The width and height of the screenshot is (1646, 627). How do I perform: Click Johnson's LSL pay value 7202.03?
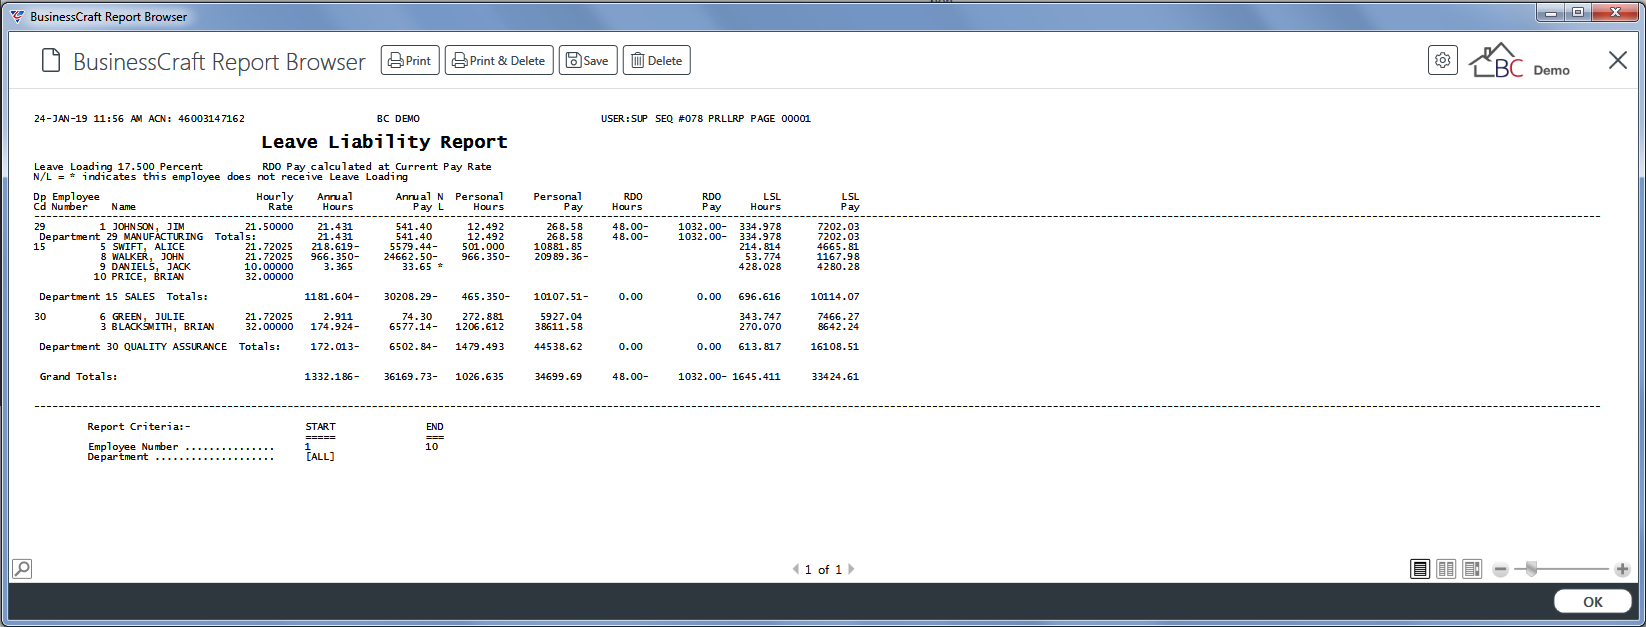[x=838, y=227]
